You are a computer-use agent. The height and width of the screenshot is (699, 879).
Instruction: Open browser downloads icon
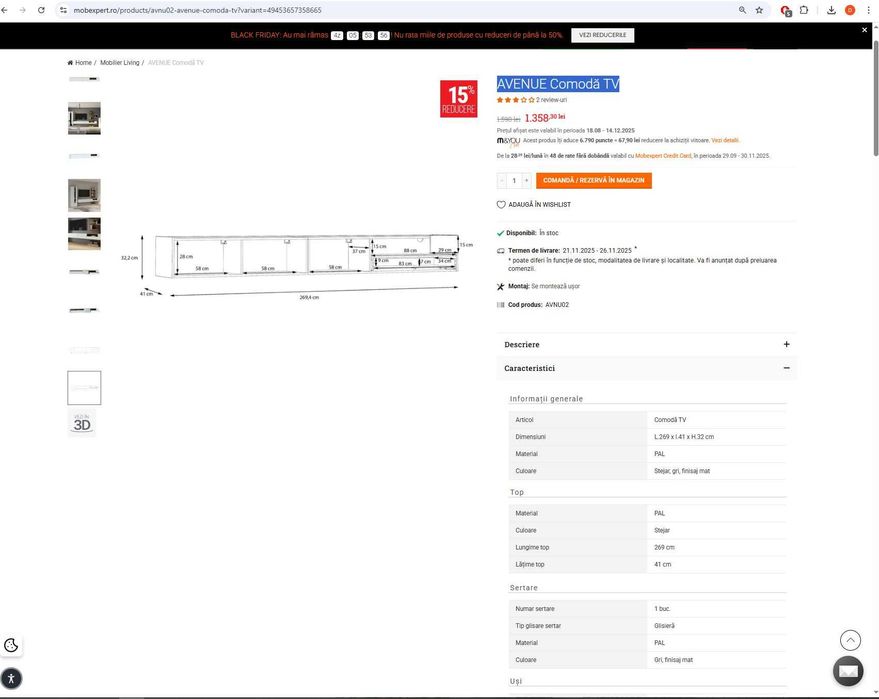point(831,10)
